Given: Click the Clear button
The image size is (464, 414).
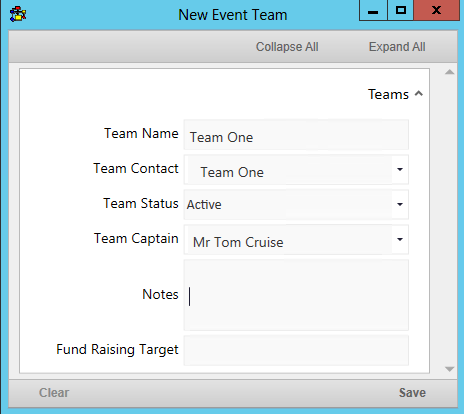Looking at the screenshot, I should tap(54, 393).
